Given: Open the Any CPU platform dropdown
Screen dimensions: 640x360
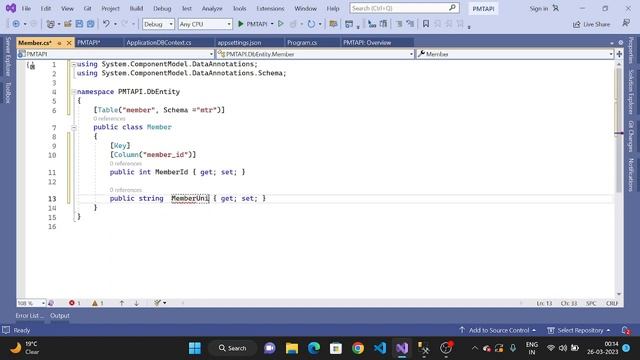Looking at the screenshot, I should point(205,24).
